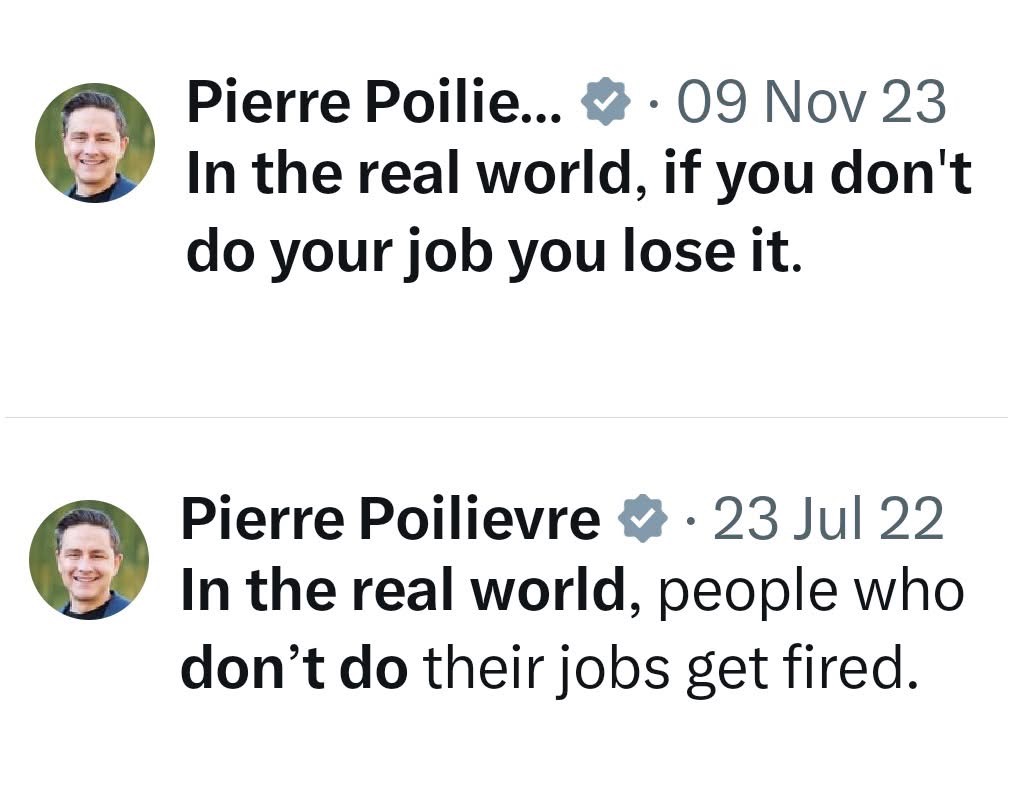Click the verified badge next to 'Pierre Poilievre'
The image size is (1018, 808).
[643, 519]
